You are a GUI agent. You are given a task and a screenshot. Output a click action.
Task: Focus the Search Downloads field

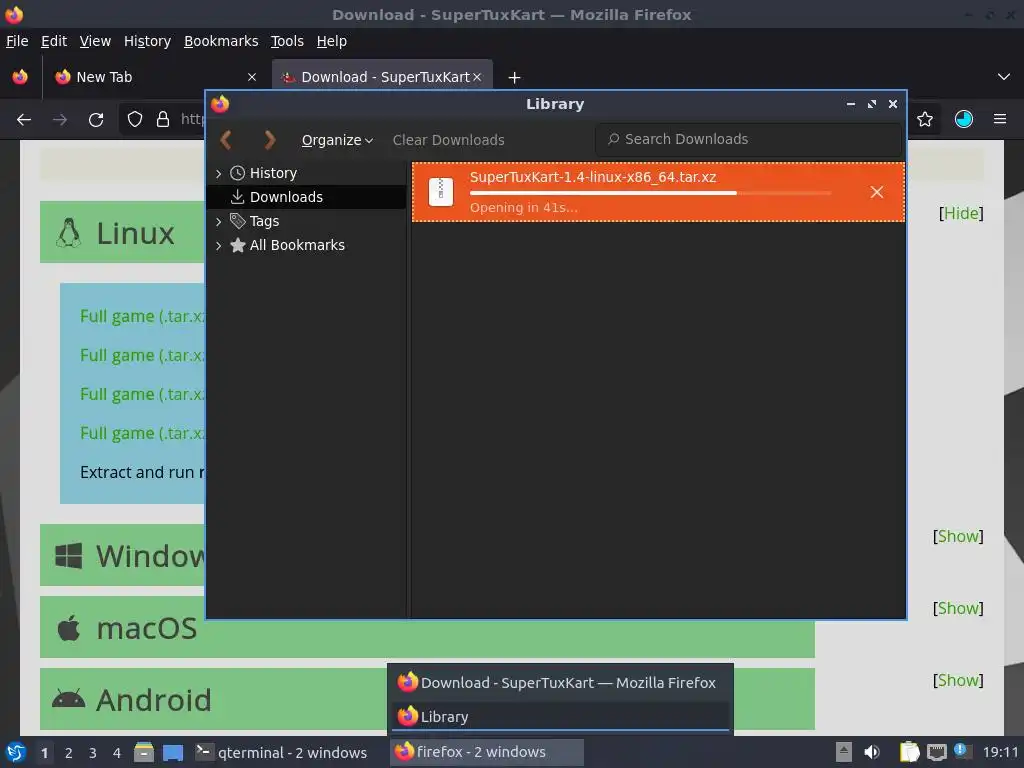click(748, 139)
